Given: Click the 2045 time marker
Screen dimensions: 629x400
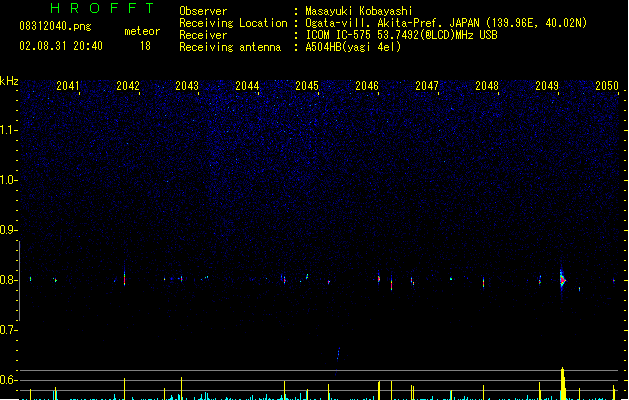Looking at the screenshot, I should [x=307, y=86].
